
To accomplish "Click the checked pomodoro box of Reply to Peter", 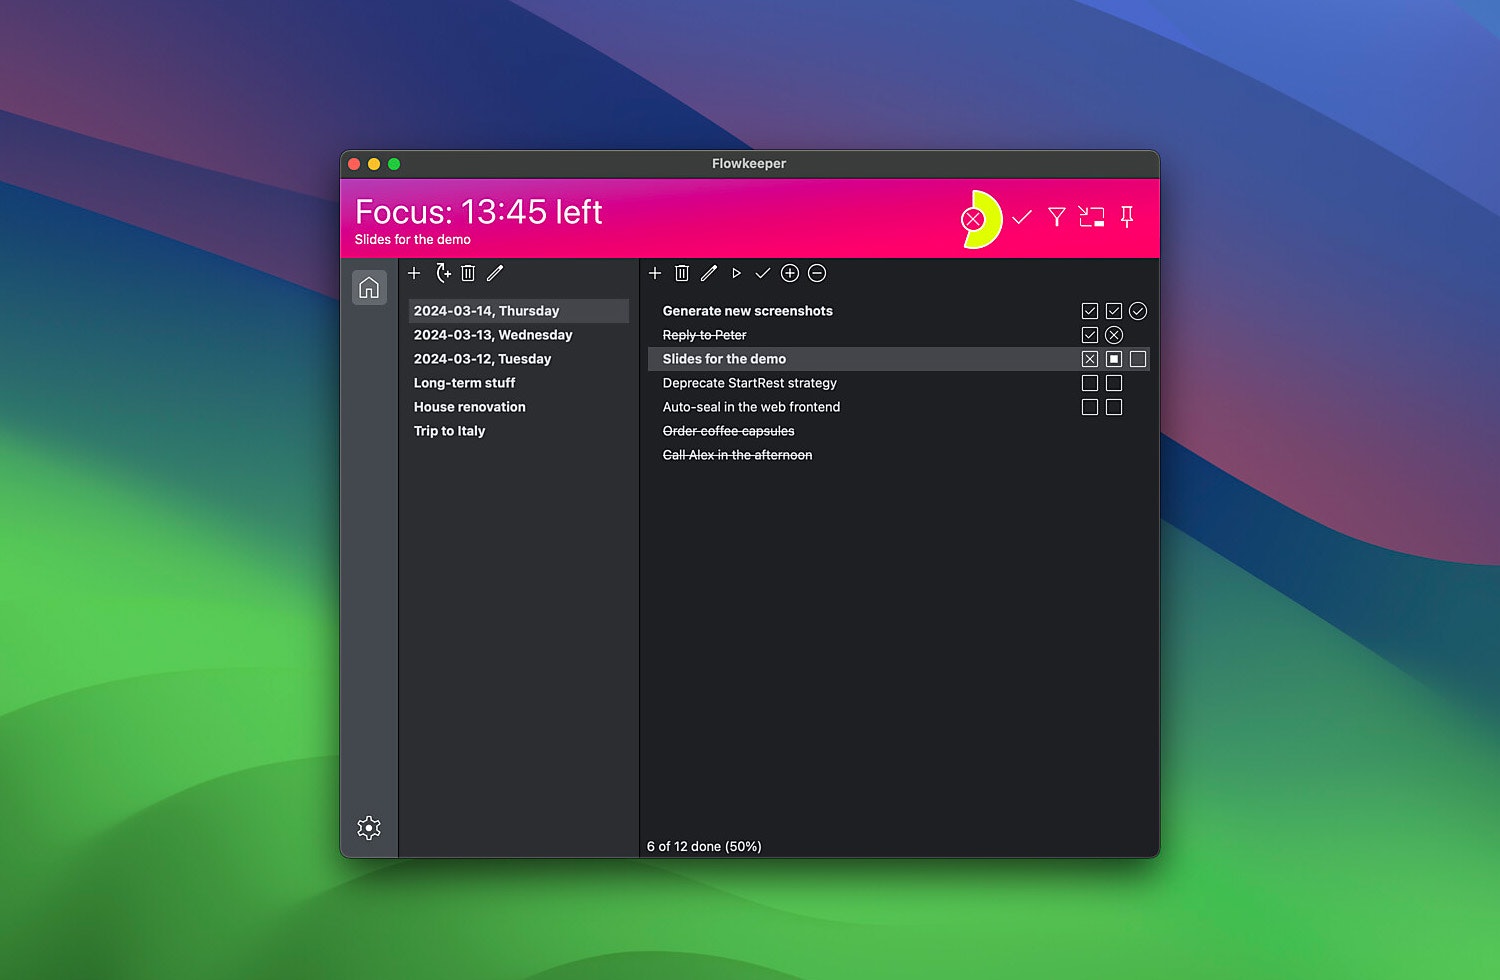I will (x=1090, y=335).
